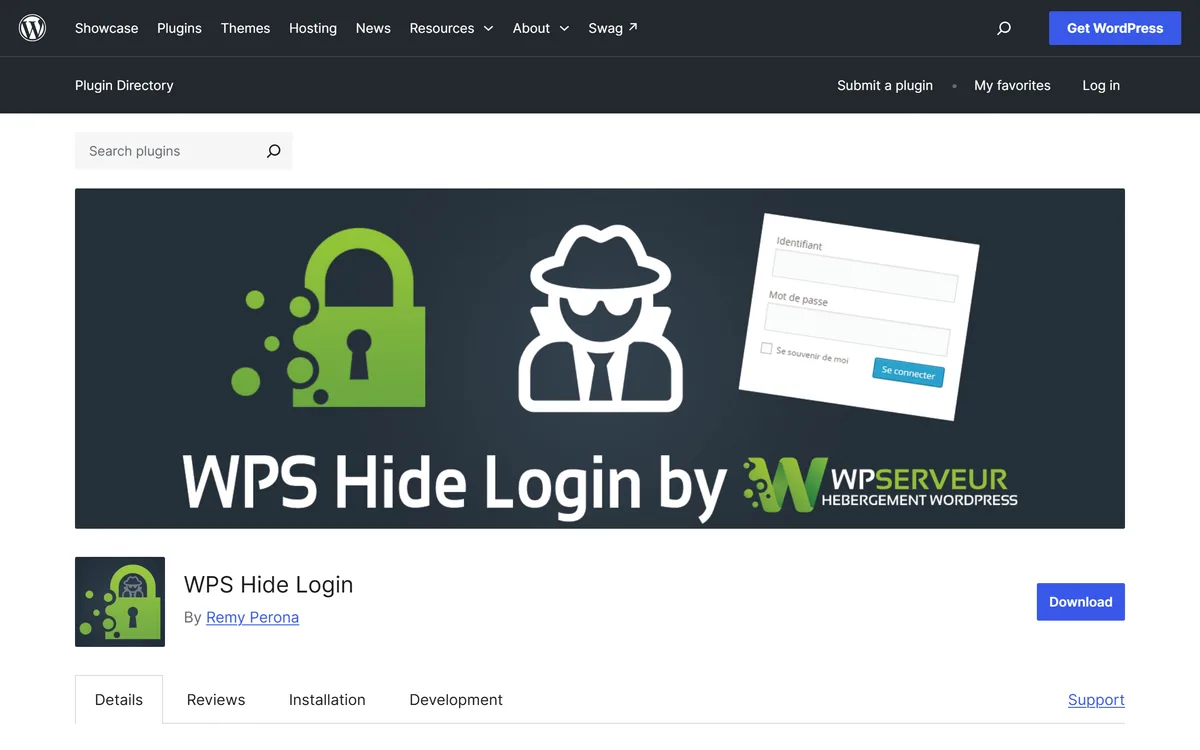Expand the Resources dropdown menu
1200x750 pixels.
pyautogui.click(x=451, y=28)
